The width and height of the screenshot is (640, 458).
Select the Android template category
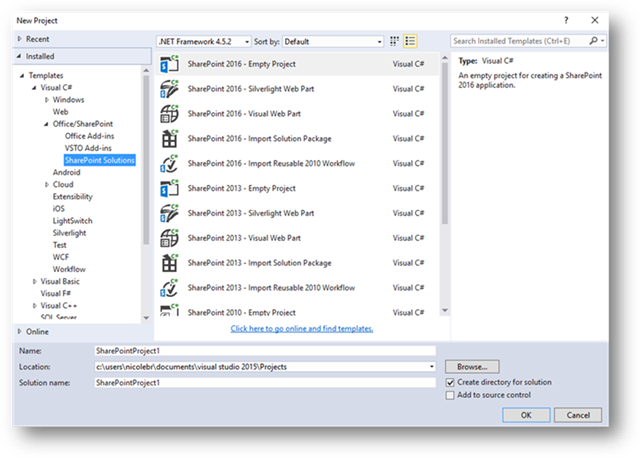click(x=67, y=172)
